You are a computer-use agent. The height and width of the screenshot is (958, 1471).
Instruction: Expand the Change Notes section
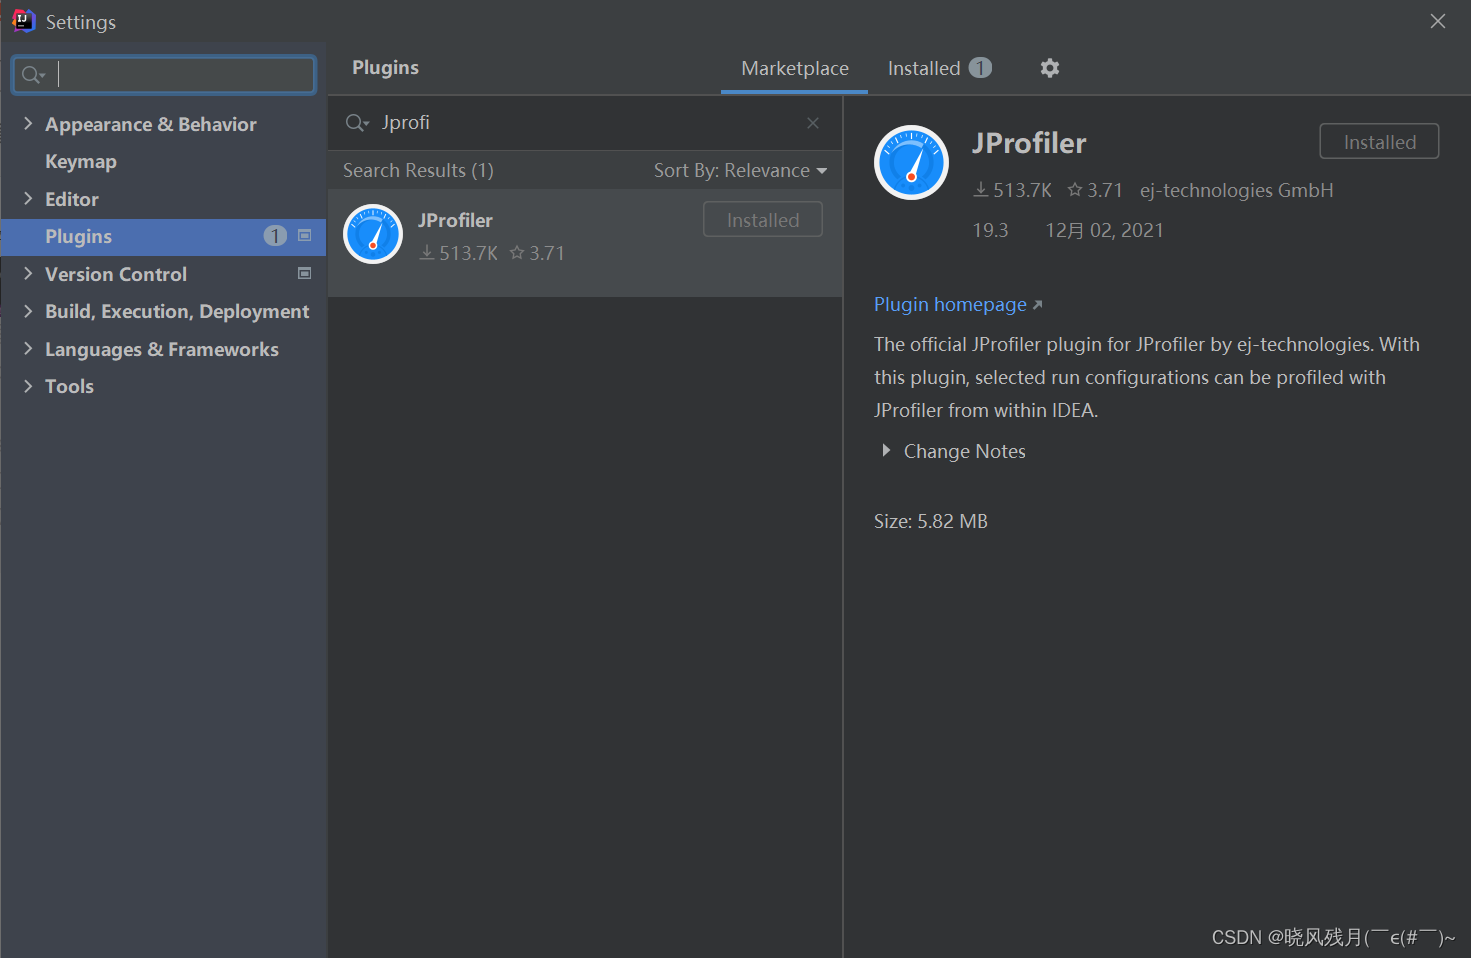click(x=886, y=451)
